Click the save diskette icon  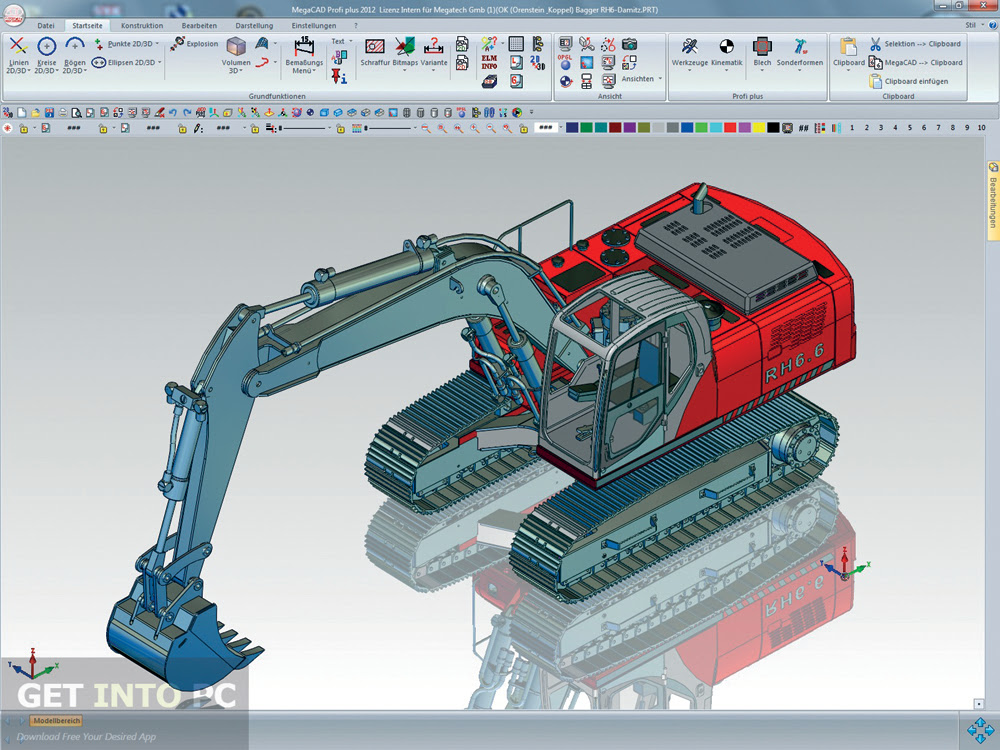point(49,113)
